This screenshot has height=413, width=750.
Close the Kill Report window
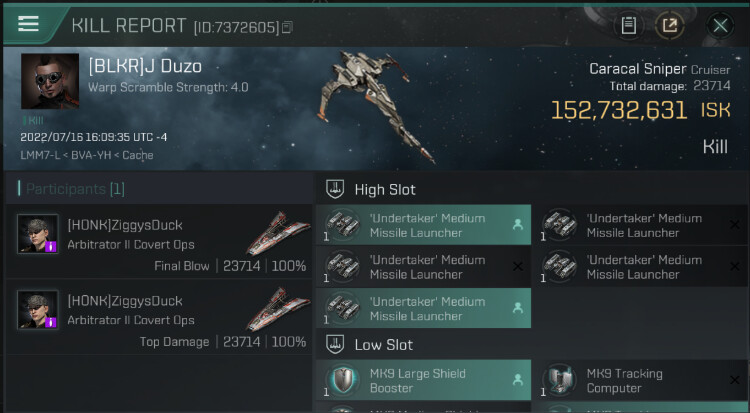[719, 25]
